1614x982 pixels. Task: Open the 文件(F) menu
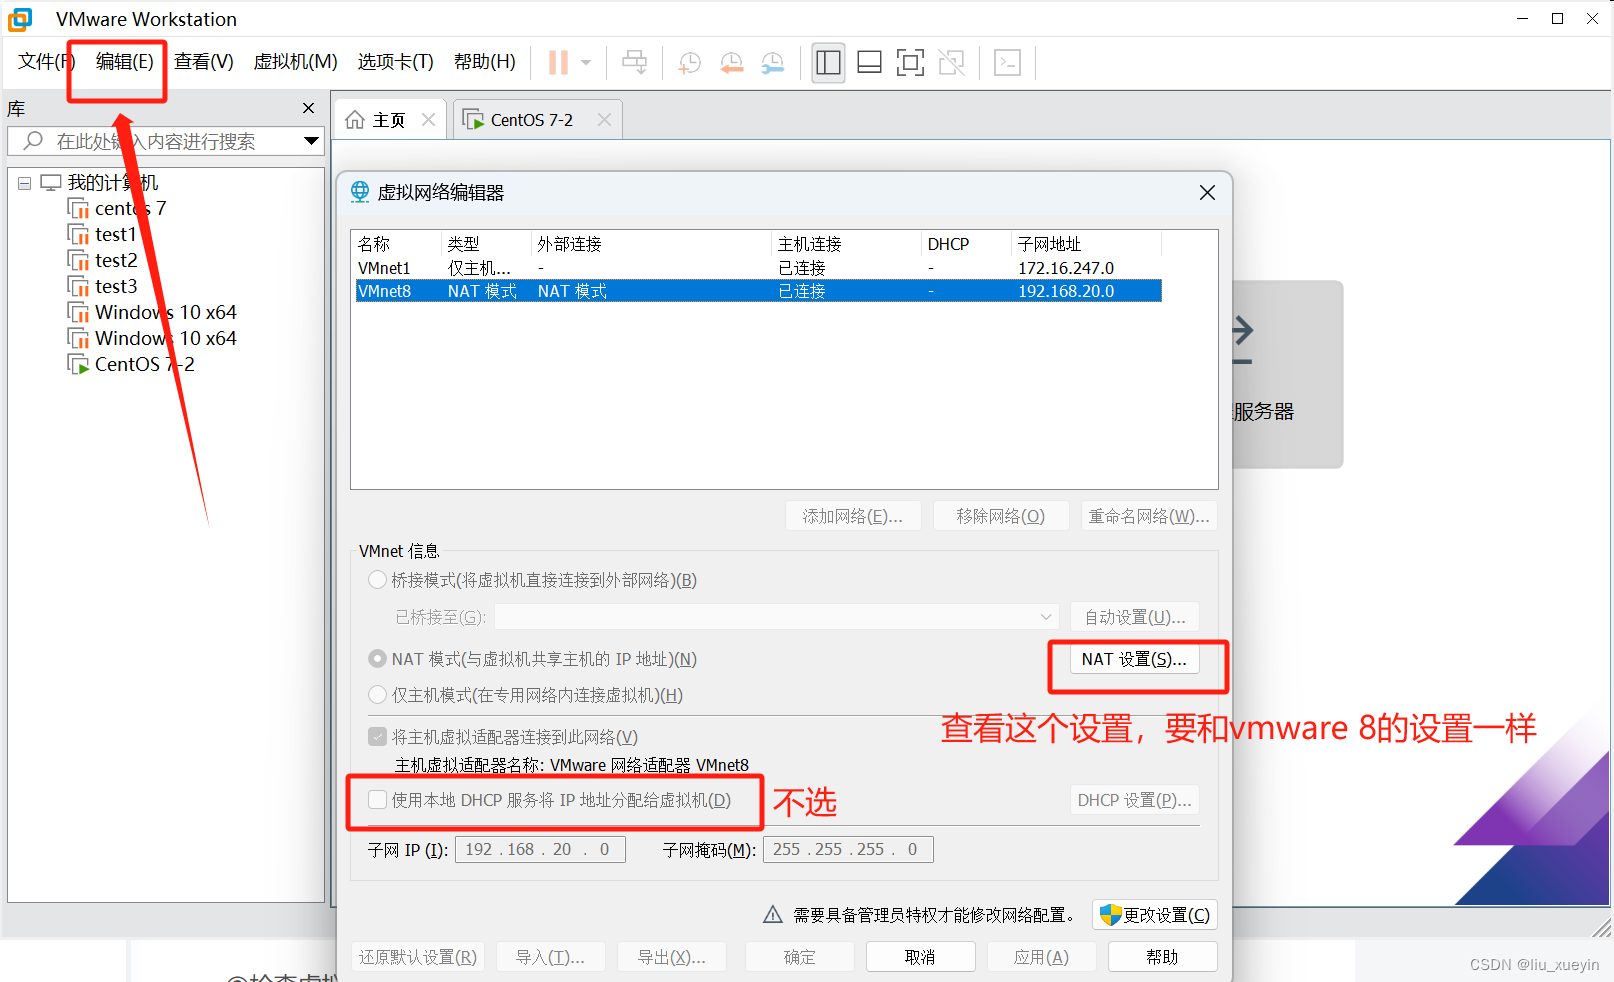(x=46, y=62)
